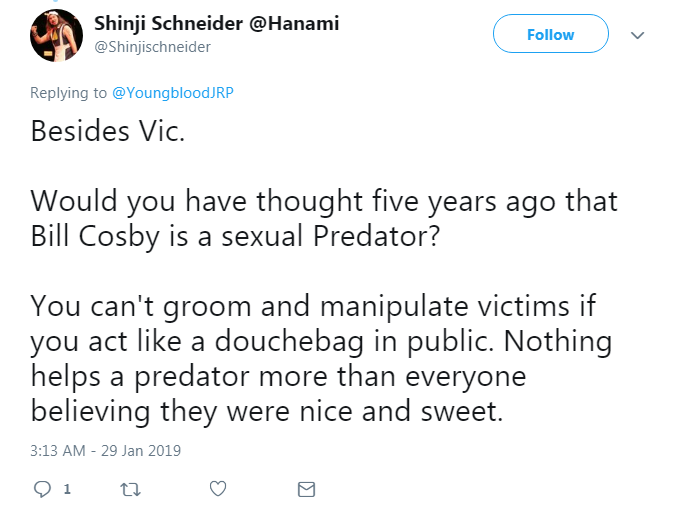Send via direct message envelope icon
The width and height of the screenshot is (673, 518).
306,489
